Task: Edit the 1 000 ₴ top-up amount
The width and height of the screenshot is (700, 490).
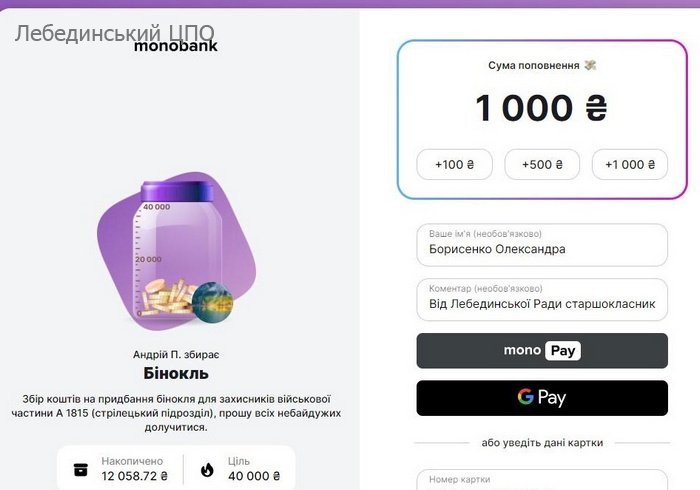Action: (541, 109)
